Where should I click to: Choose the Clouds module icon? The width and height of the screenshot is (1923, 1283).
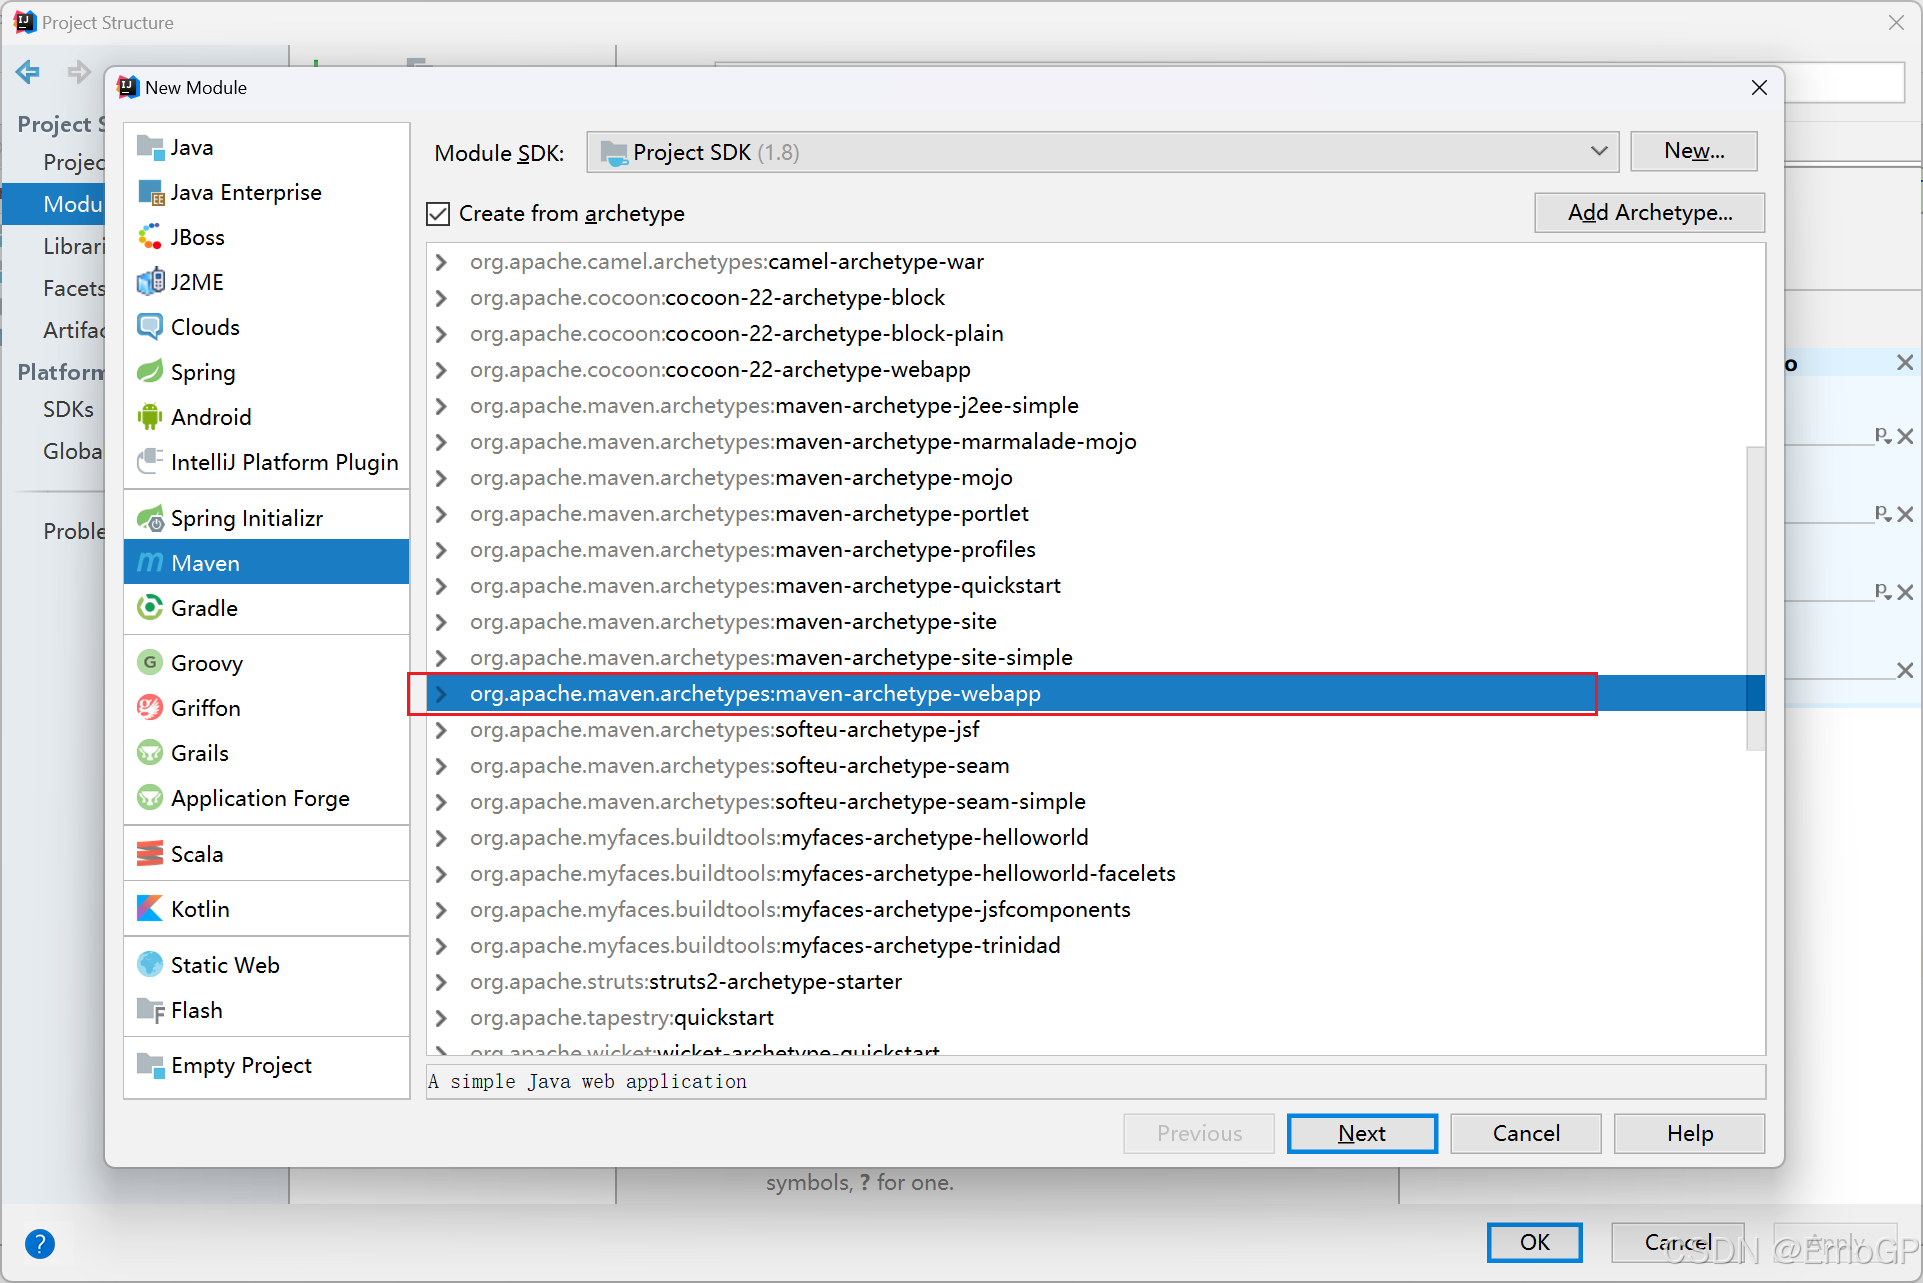(150, 327)
